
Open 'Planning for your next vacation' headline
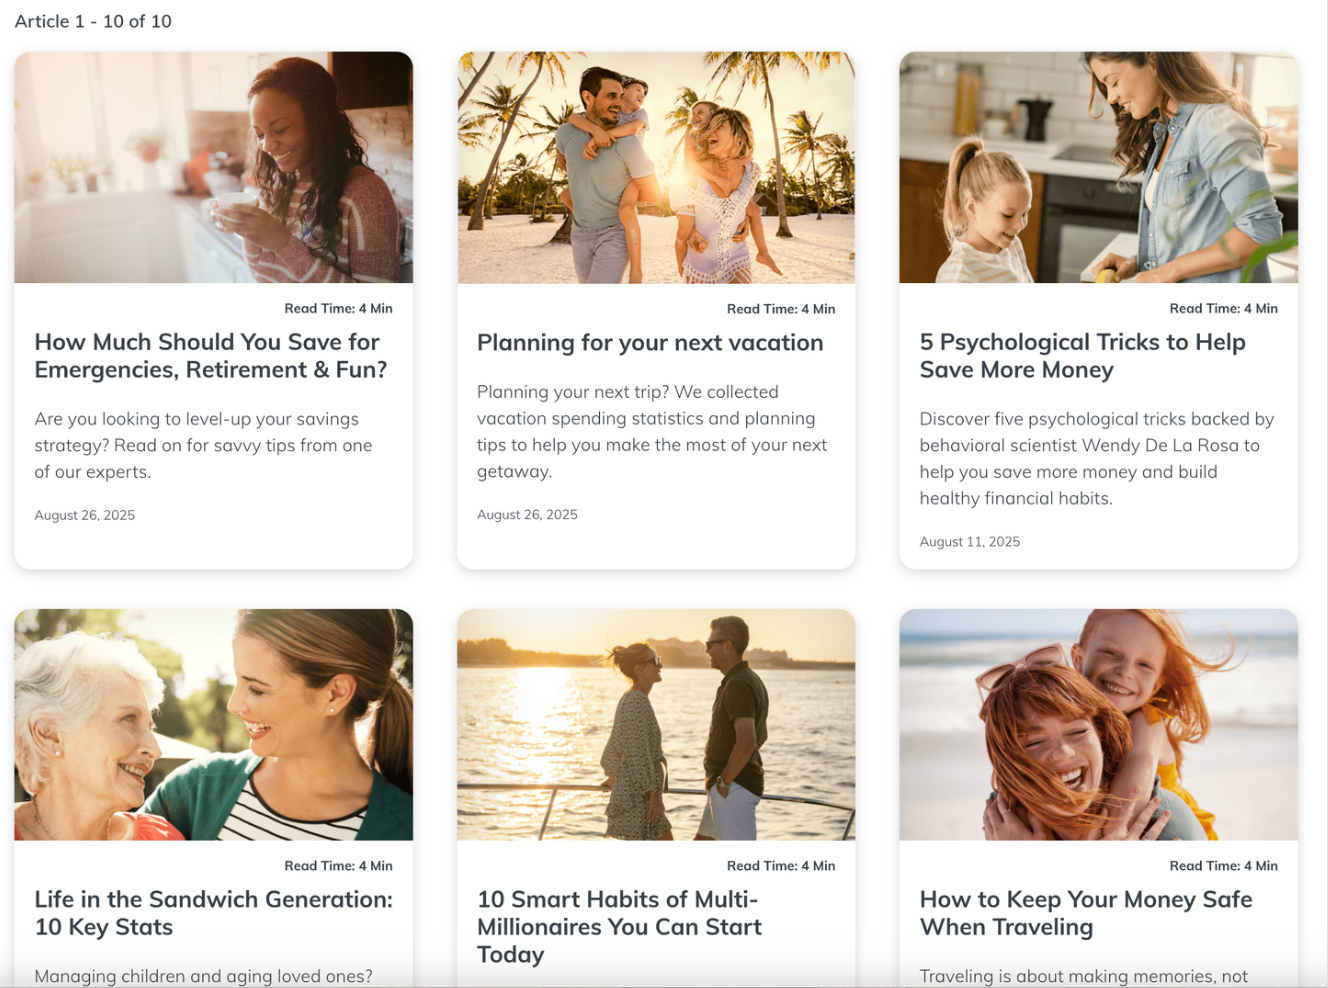[x=650, y=343]
